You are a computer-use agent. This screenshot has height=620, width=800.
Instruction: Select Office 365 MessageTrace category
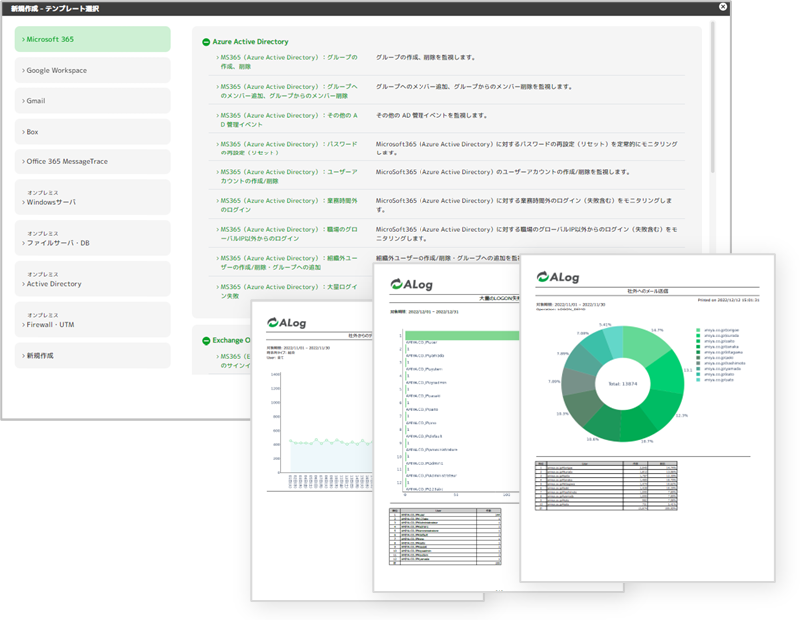tap(92, 161)
